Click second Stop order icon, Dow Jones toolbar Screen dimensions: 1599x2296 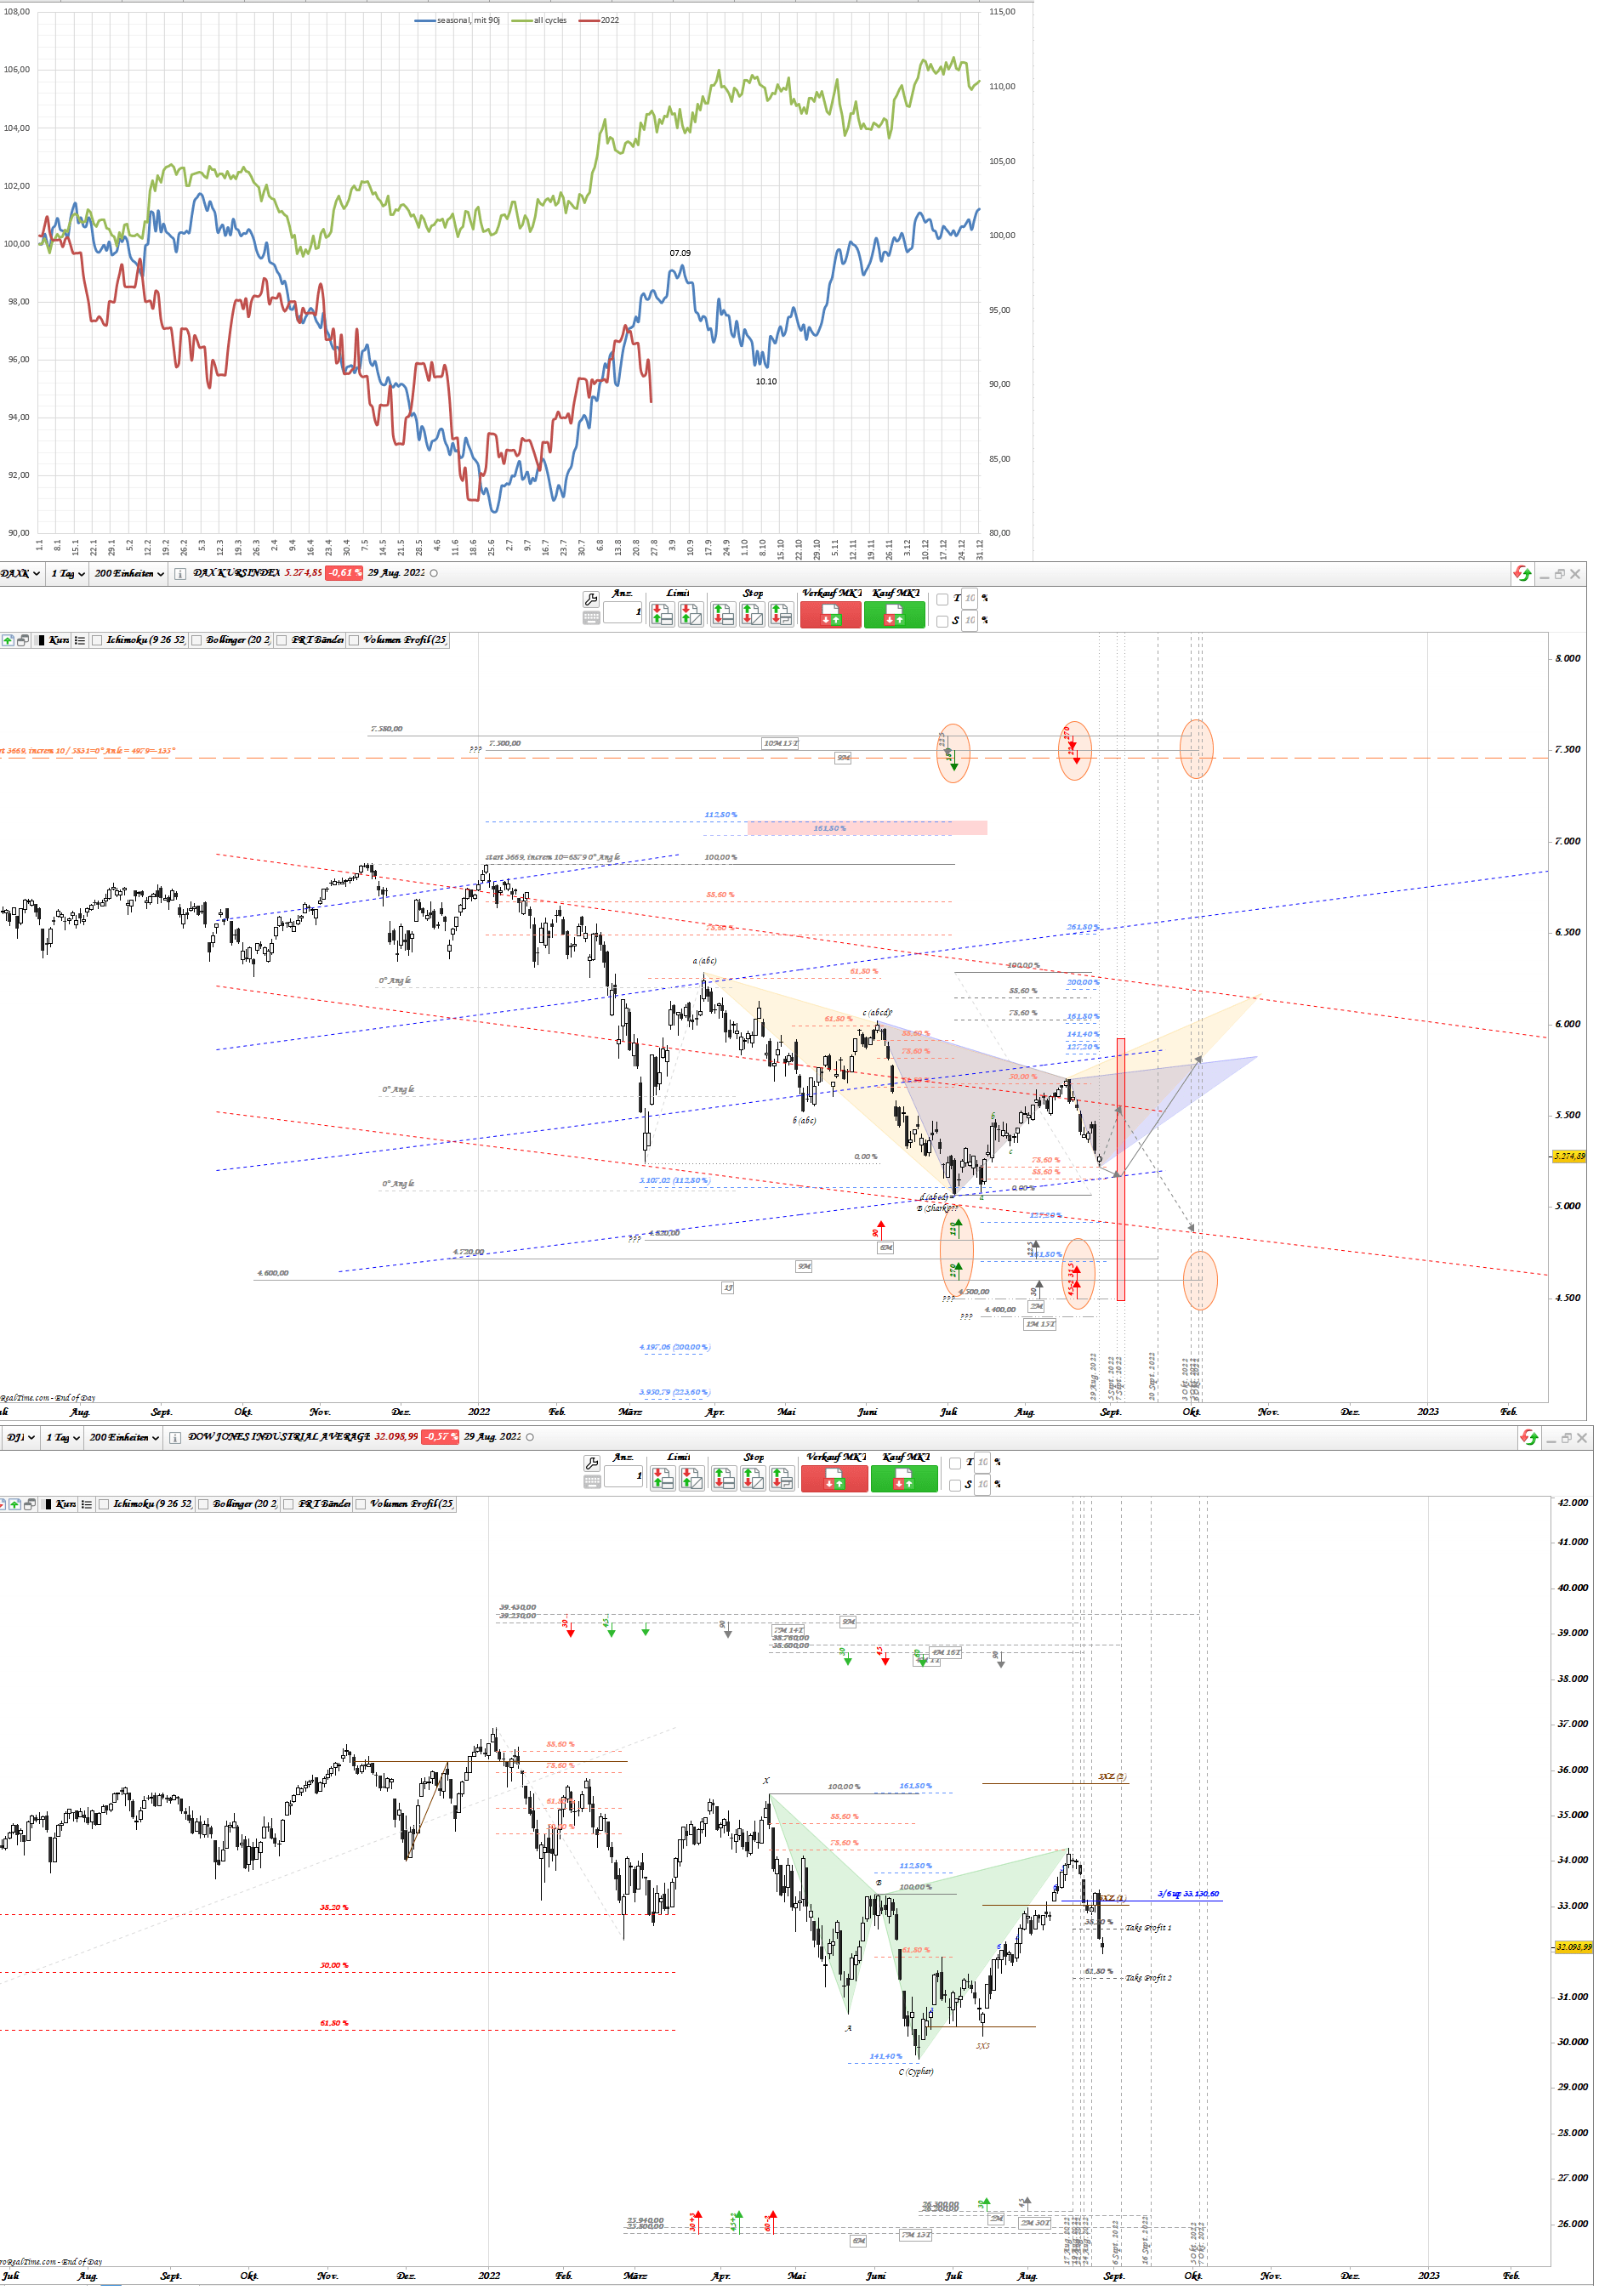(x=753, y=1478)
